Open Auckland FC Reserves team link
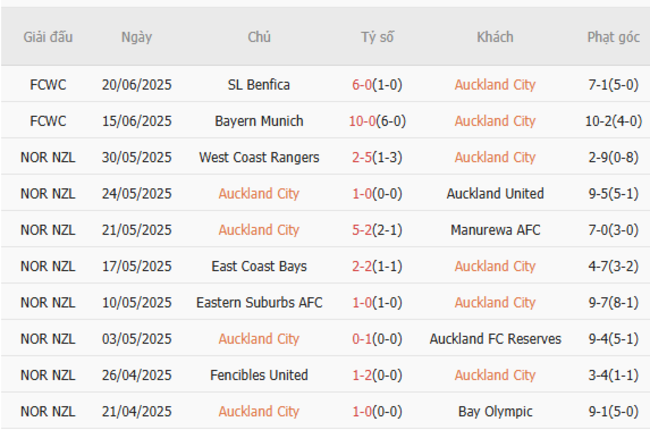This screenshot has width=650, height=430. [x=495, y=339]
